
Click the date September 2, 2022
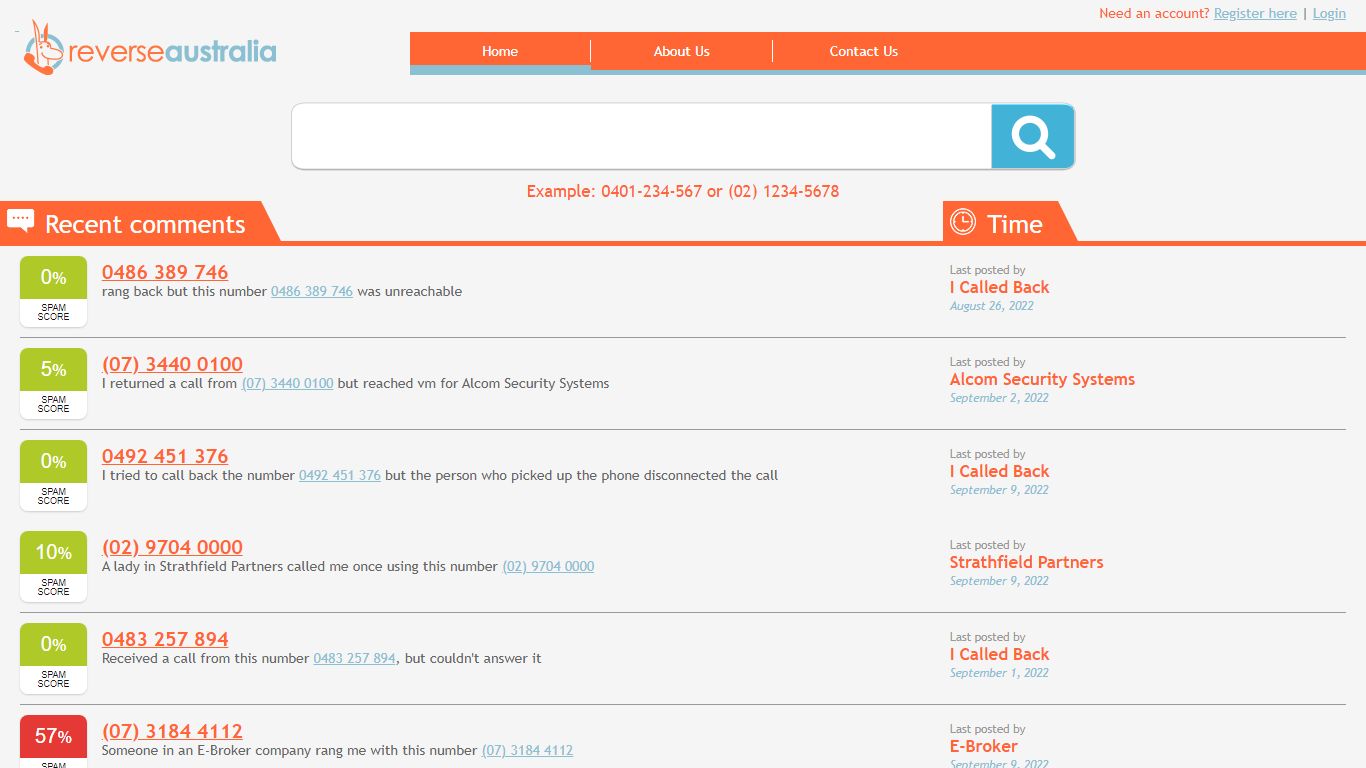[999, 398]
